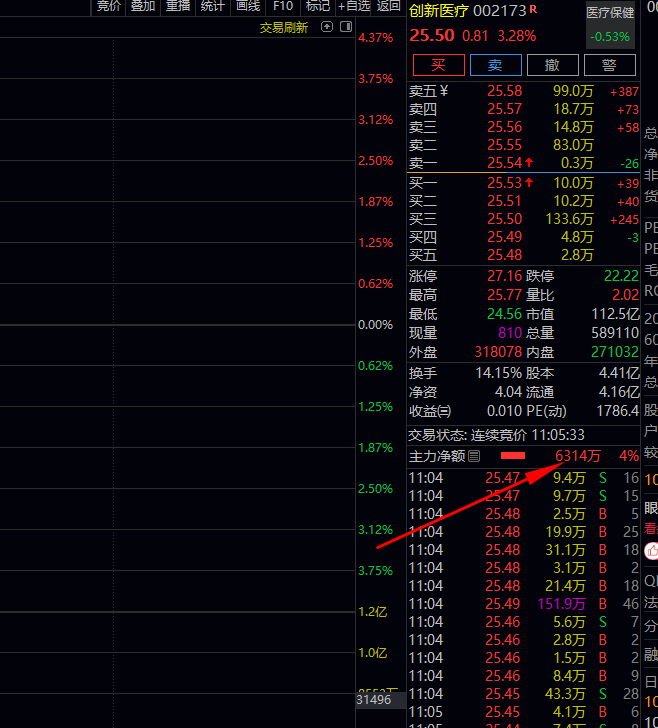Click the 交易刷新 link

coord(284,28)
